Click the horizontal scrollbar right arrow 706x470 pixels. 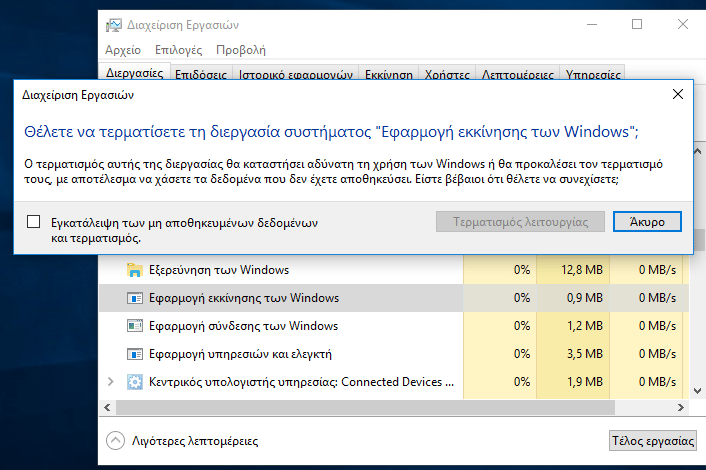(x=680, y=407)
